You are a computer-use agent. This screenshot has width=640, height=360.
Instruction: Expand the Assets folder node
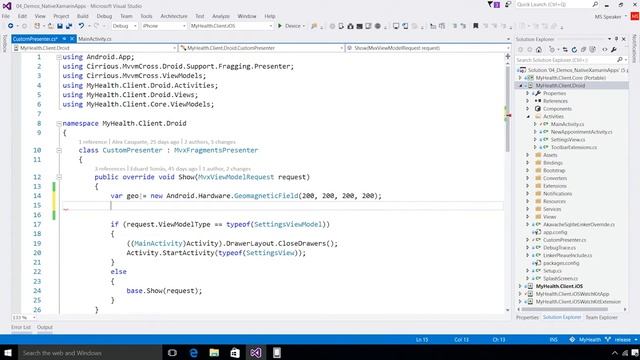point(528,155)
